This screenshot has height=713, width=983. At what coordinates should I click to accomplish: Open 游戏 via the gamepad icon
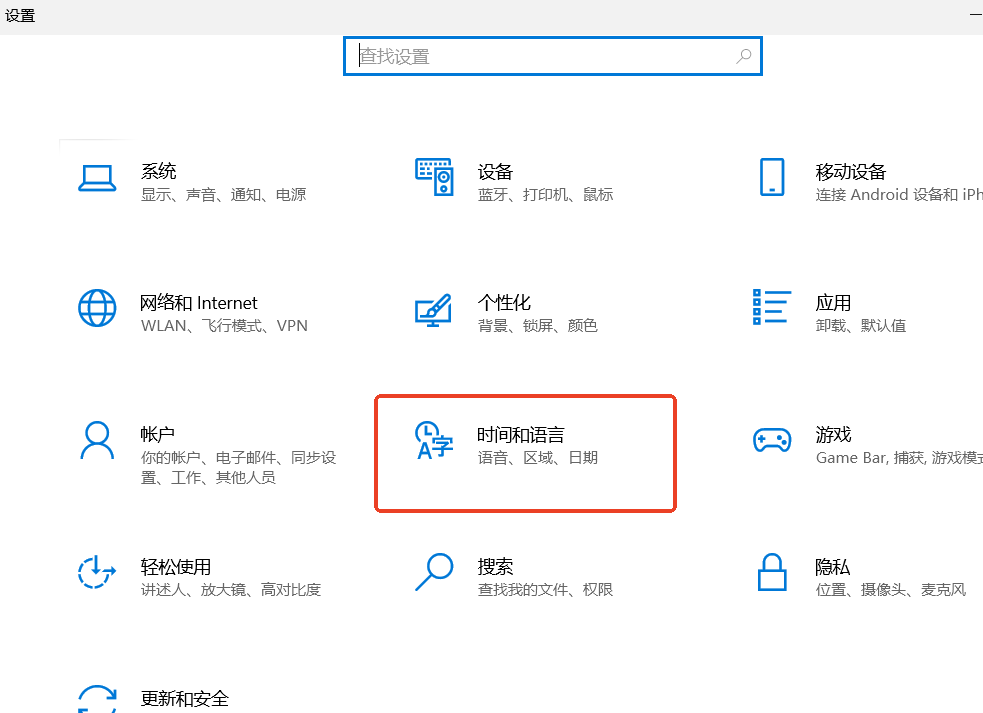(x=771, y=440)
